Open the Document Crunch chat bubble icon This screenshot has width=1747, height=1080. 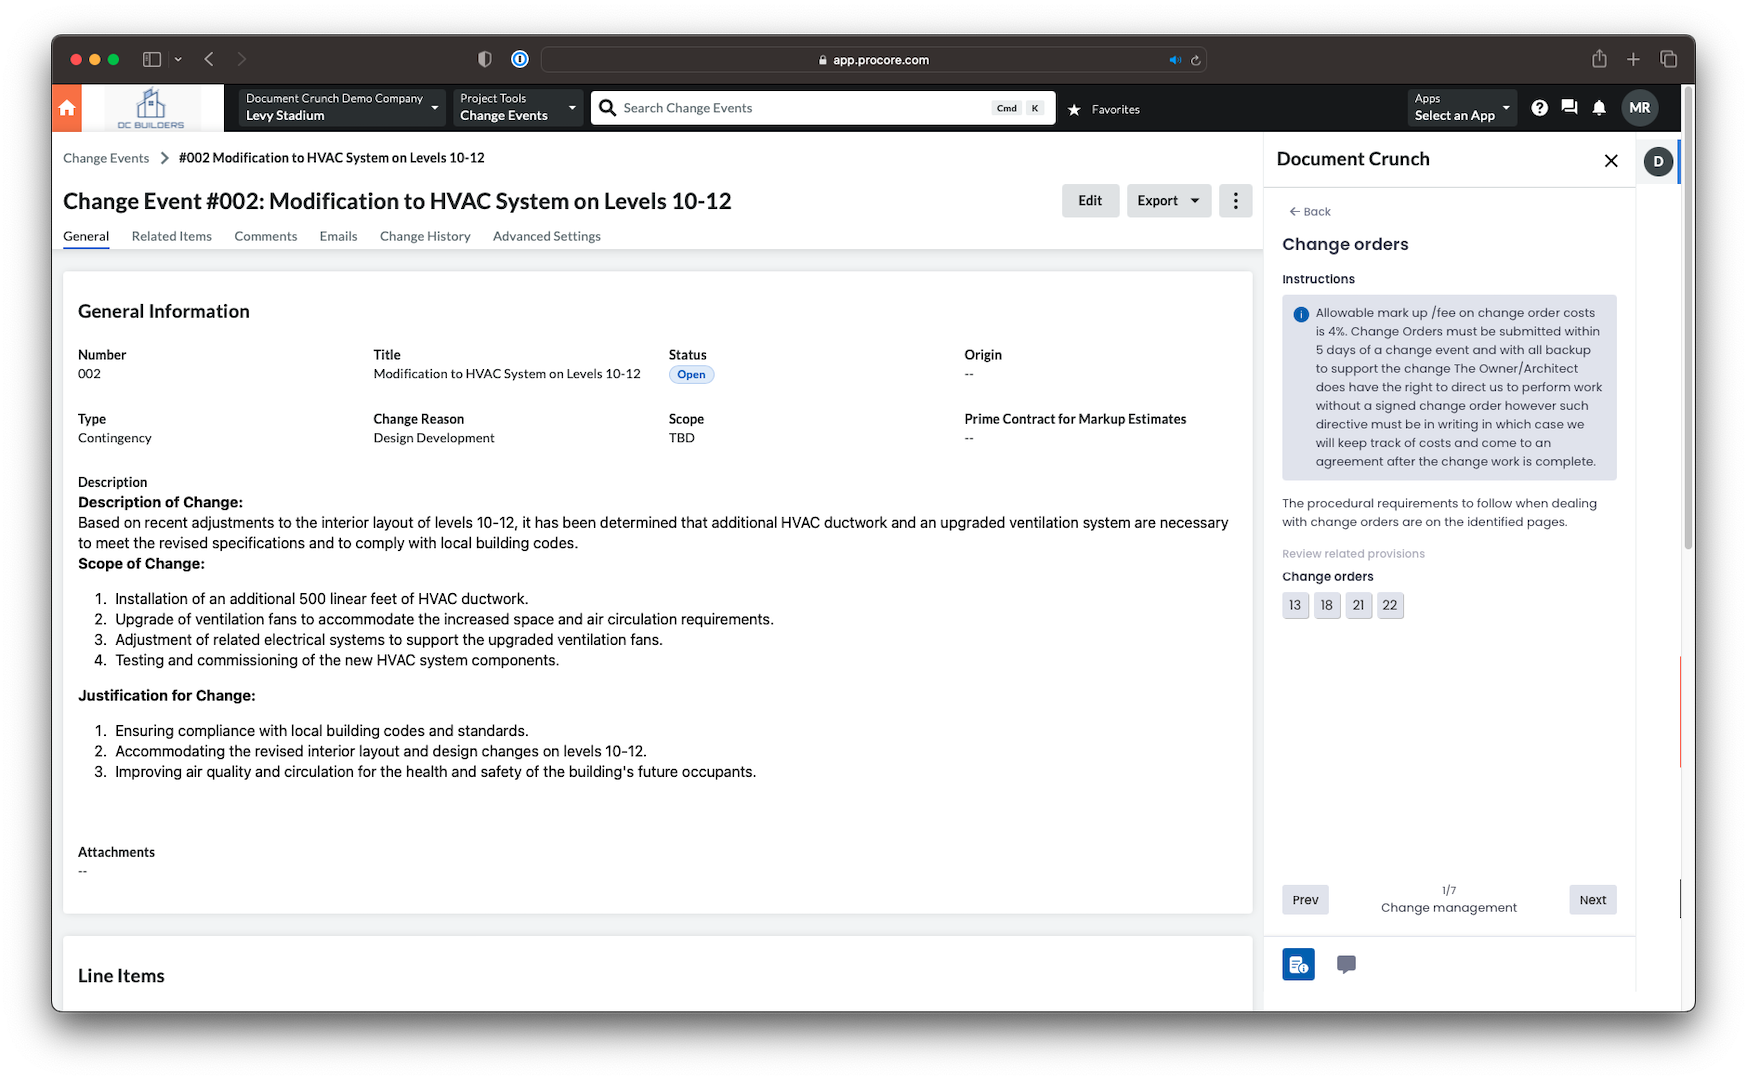[x=1346, y=964]
